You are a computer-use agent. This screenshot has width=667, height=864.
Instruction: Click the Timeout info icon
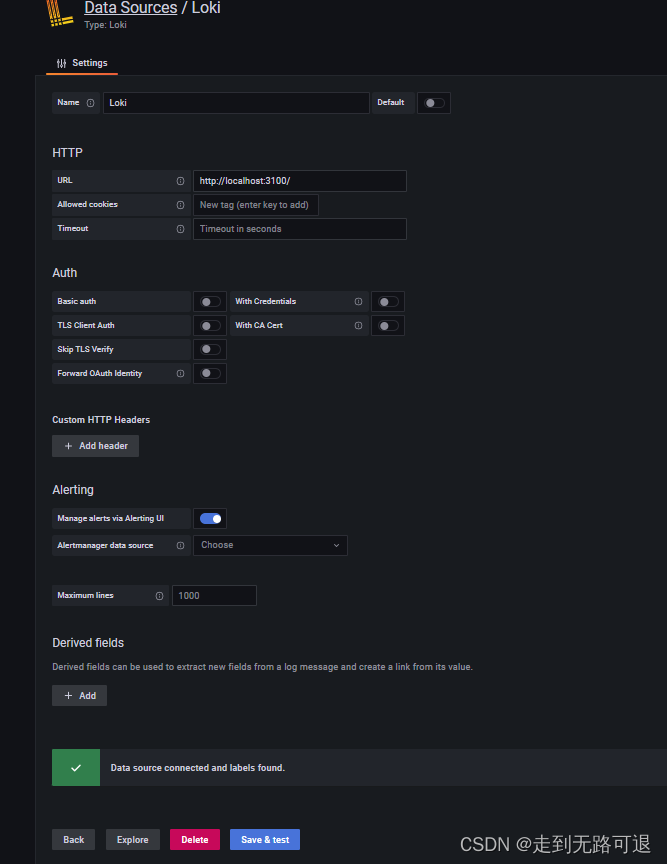point(180,229)
